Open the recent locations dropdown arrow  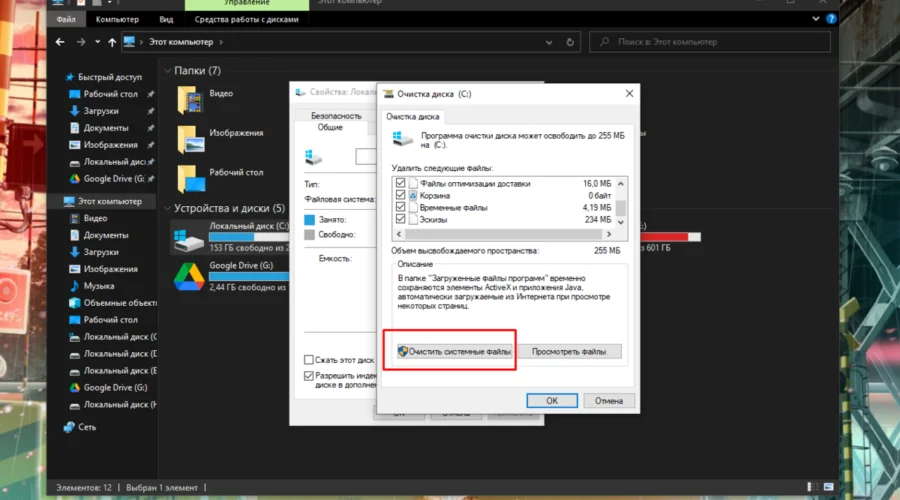[97, 42]
